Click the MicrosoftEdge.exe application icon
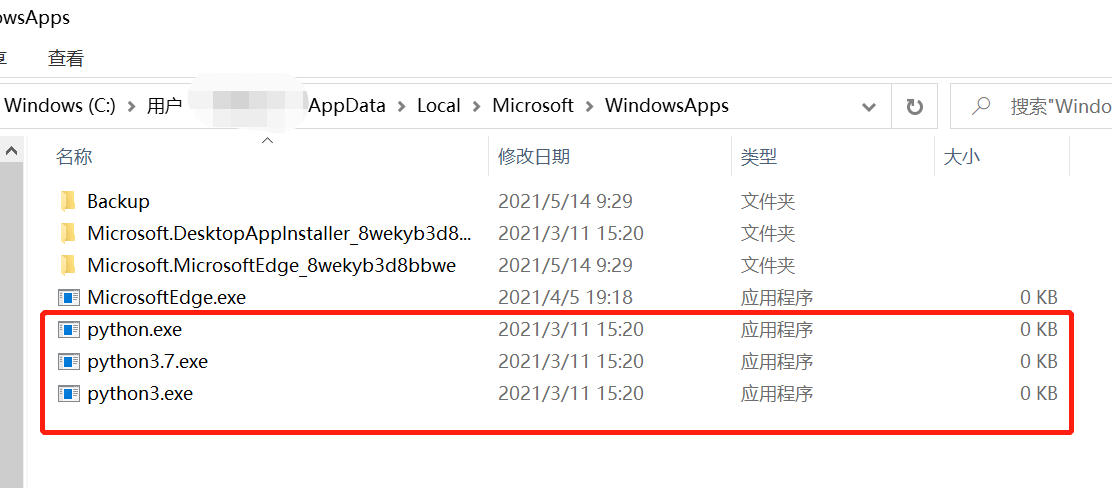The height and width of the screenshot is (488, 1112). pyautogui.click(x=68, y=298)
